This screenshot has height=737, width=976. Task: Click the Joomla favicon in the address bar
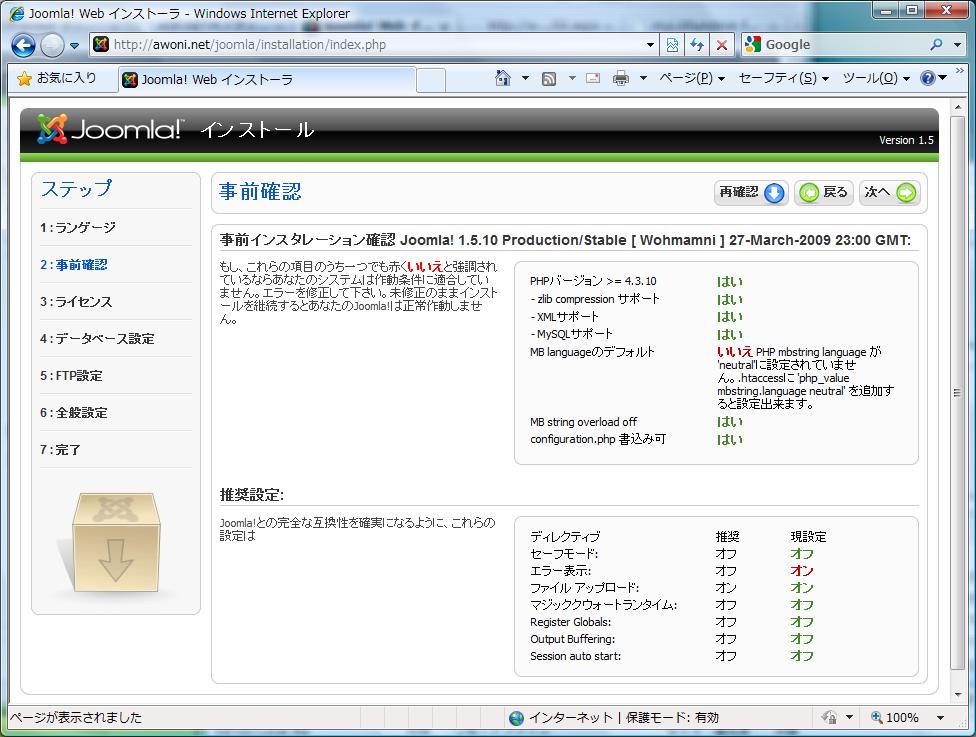click(x=100, y=45)
